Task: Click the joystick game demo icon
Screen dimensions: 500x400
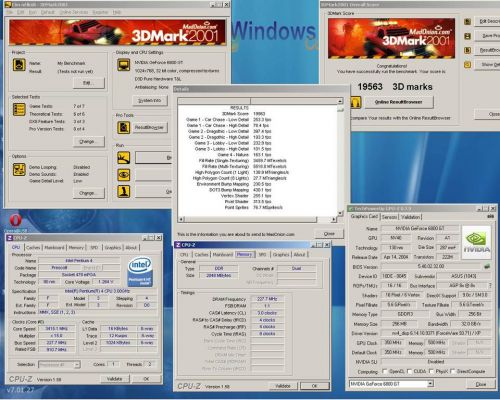Action: tap(123, 191)
